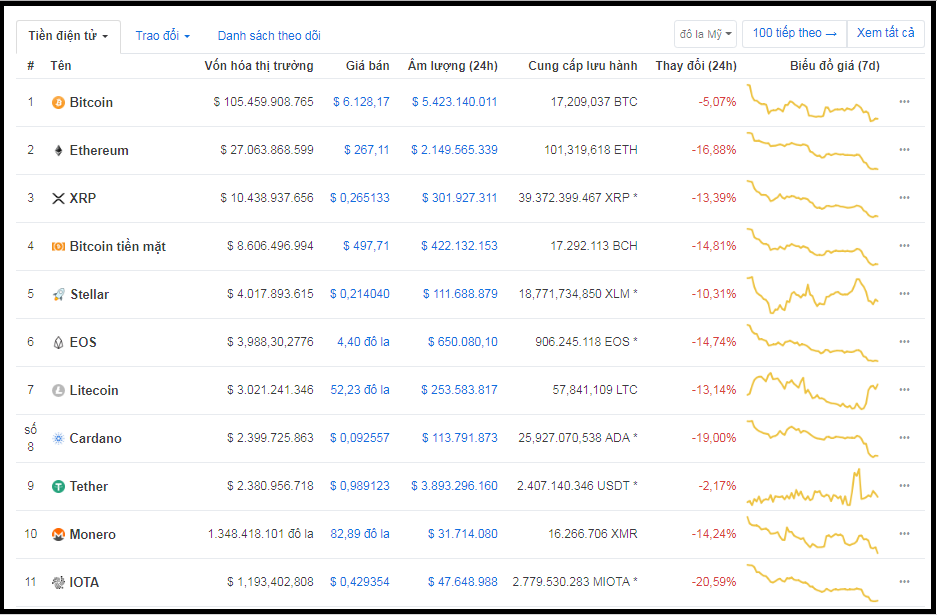
Task: Click the Litecoin logo icon
Action: pos(58,390)
